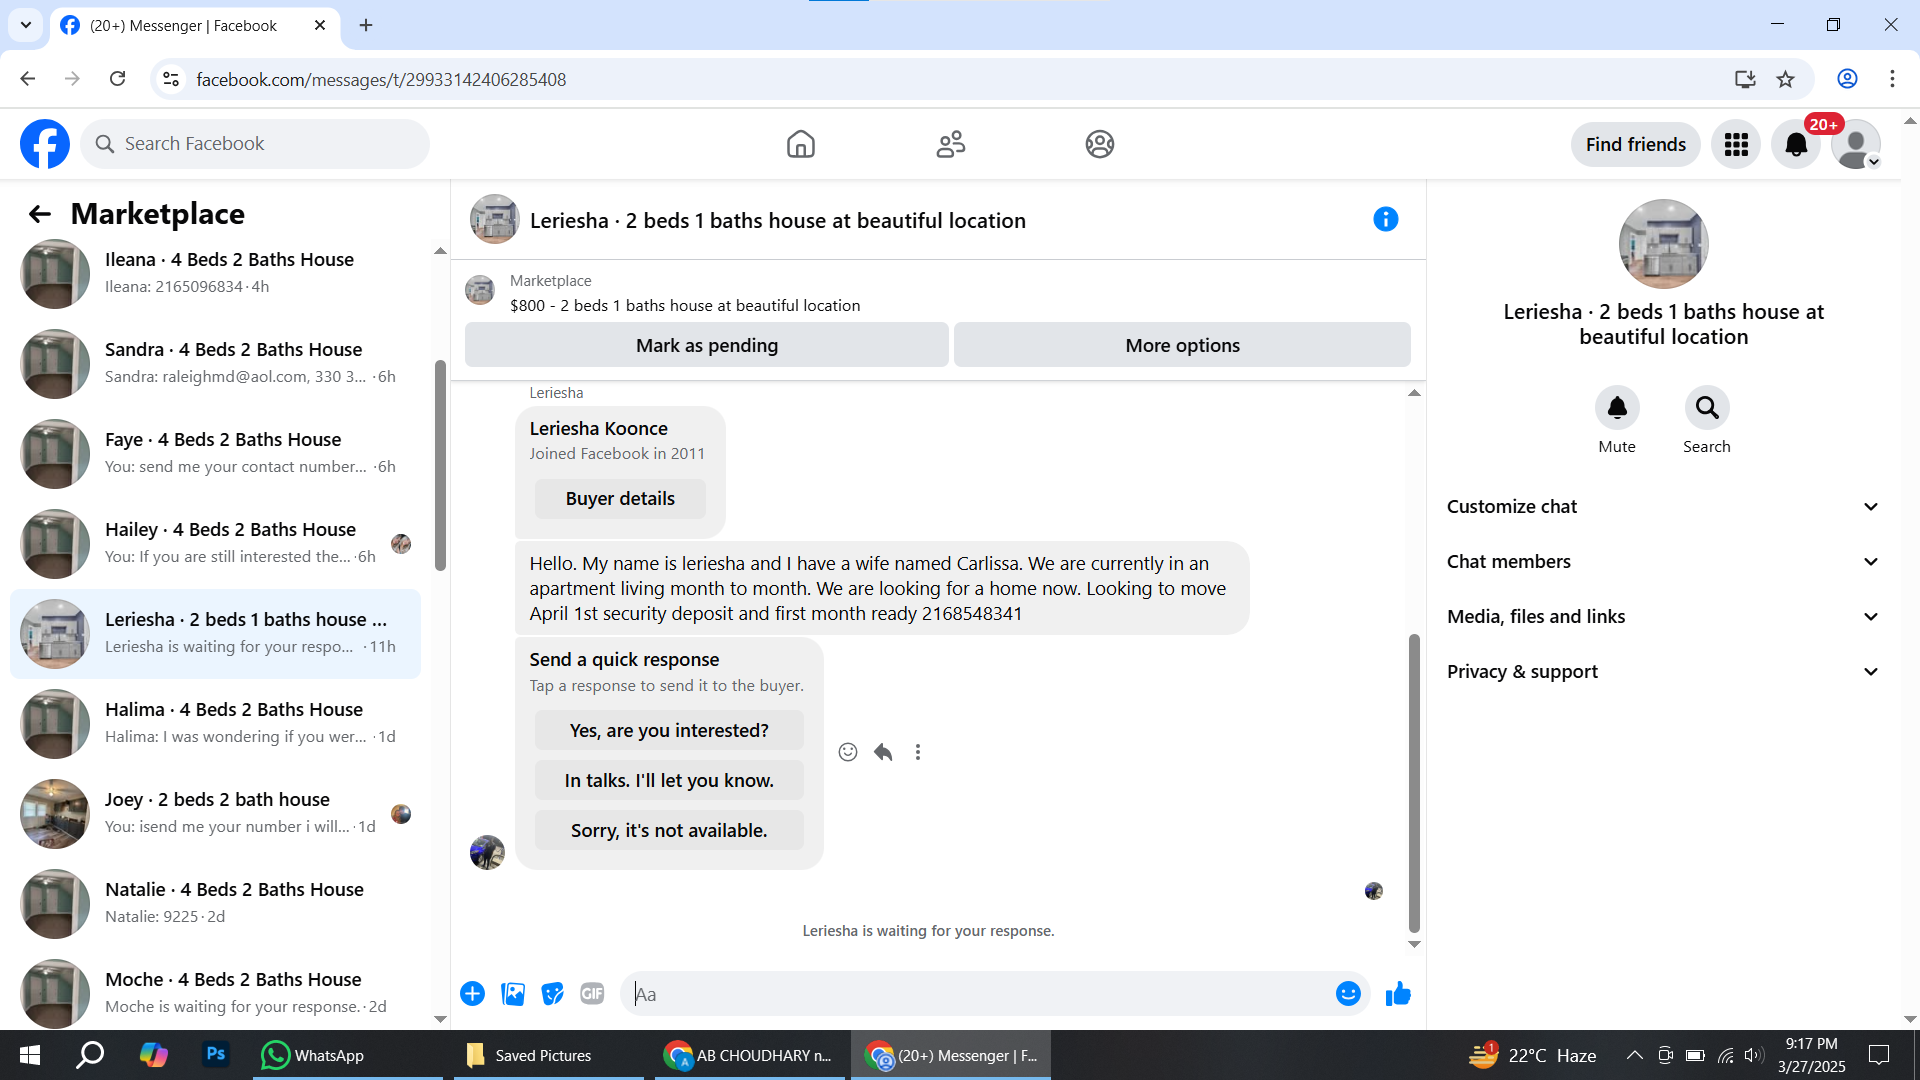Add emoji reaction to the message
The width and height of the screenshot is (1920, 1080).
coord(848,752)
